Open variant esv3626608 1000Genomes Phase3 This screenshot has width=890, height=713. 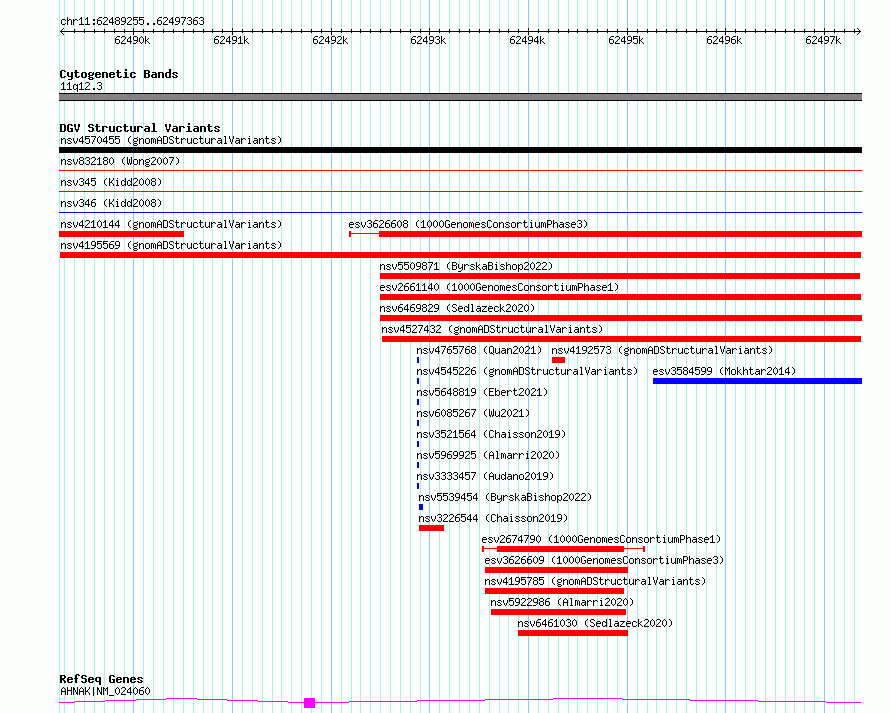point(468,224)
